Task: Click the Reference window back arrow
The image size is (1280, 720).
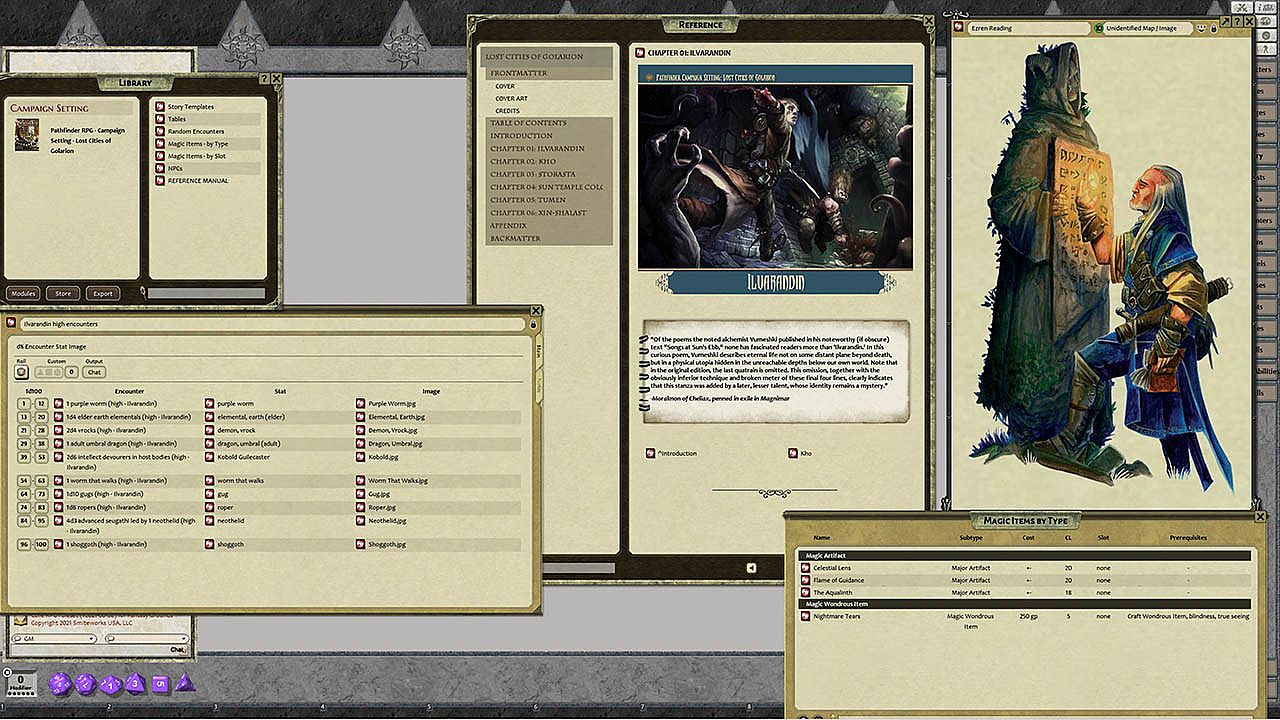Action: [x=752, y=568]
